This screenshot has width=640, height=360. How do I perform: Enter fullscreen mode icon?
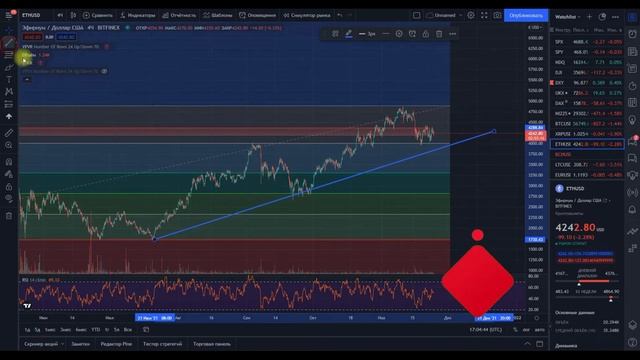(x=484, y=15)
